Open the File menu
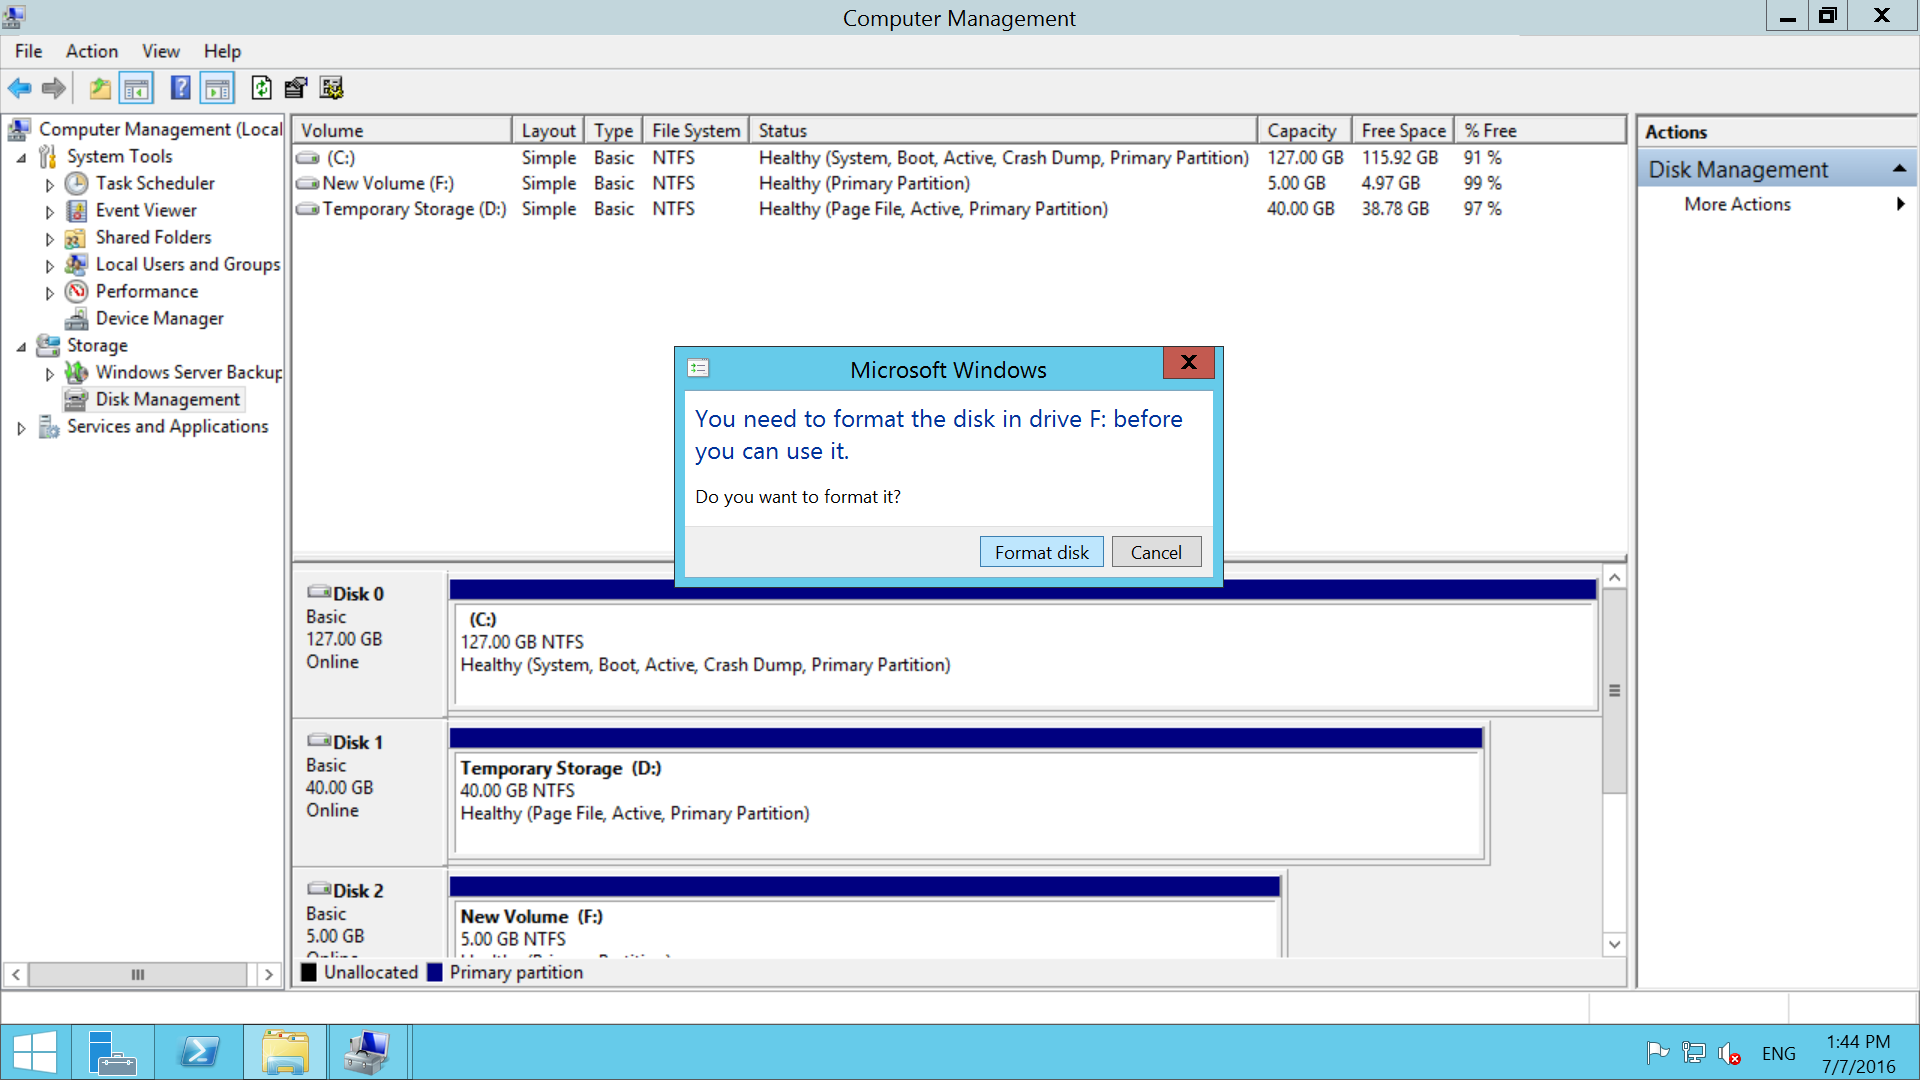 click(x=28, y=51)
